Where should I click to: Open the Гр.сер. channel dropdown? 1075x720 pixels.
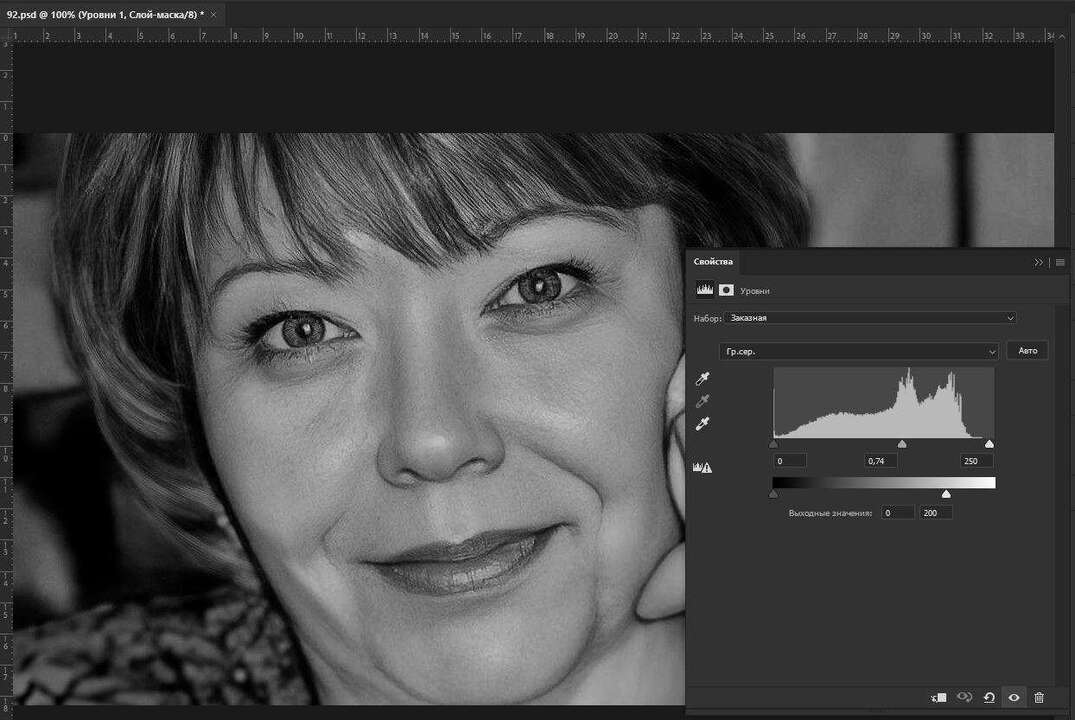858,351
